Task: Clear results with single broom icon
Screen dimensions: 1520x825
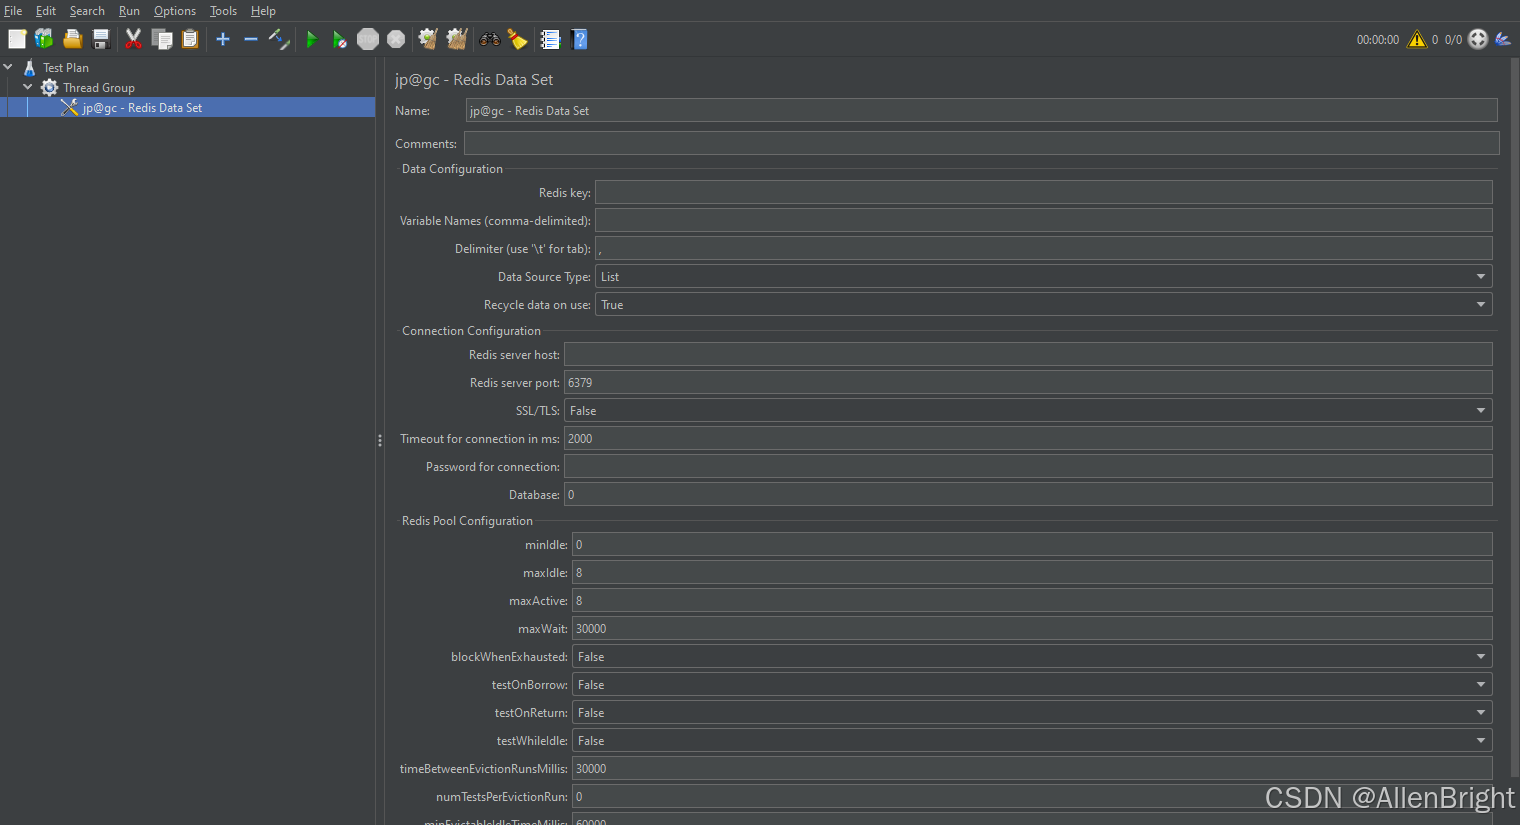Action: pos(428,39)
